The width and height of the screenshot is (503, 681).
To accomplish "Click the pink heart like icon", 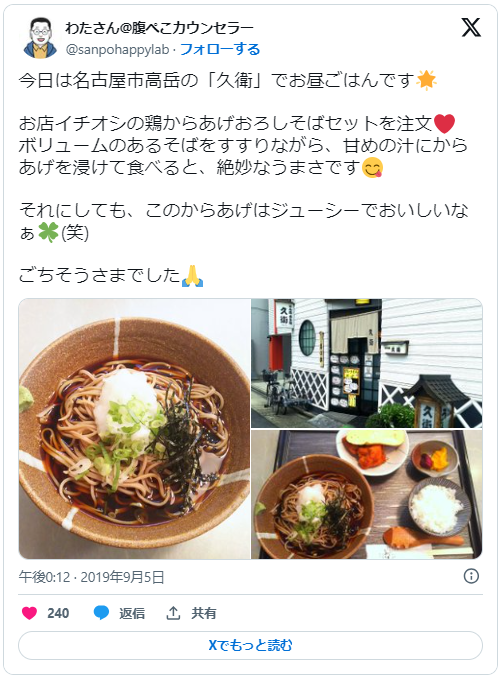I will 30,613.
